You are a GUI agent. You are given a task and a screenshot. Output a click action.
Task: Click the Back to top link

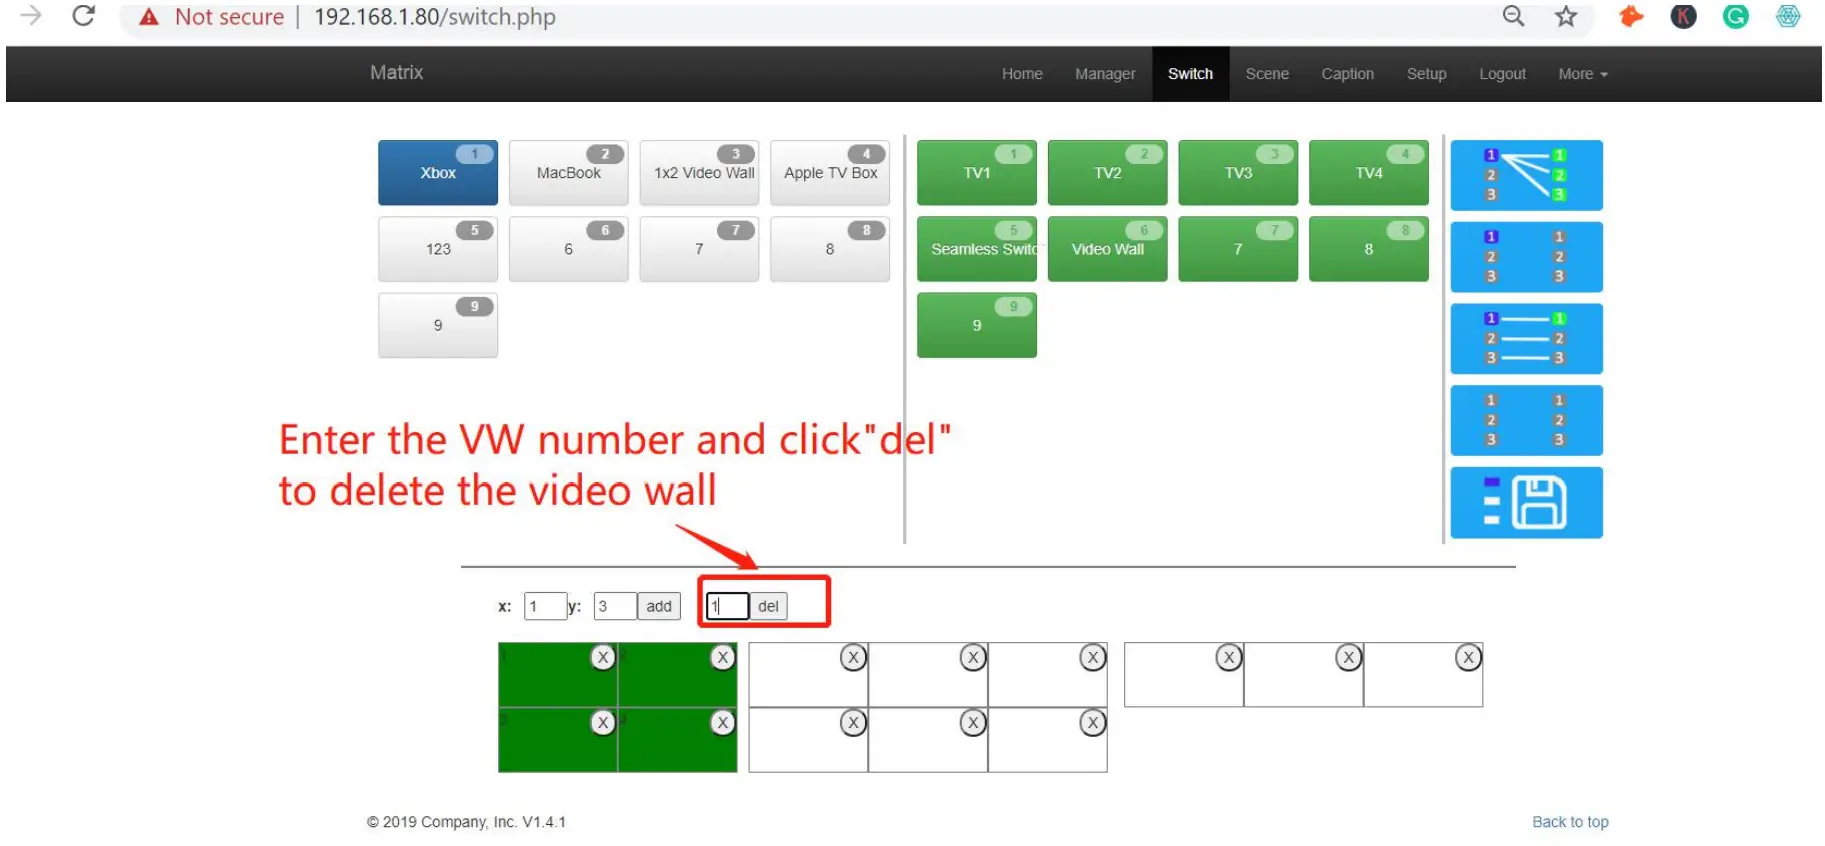point(1570,822)
